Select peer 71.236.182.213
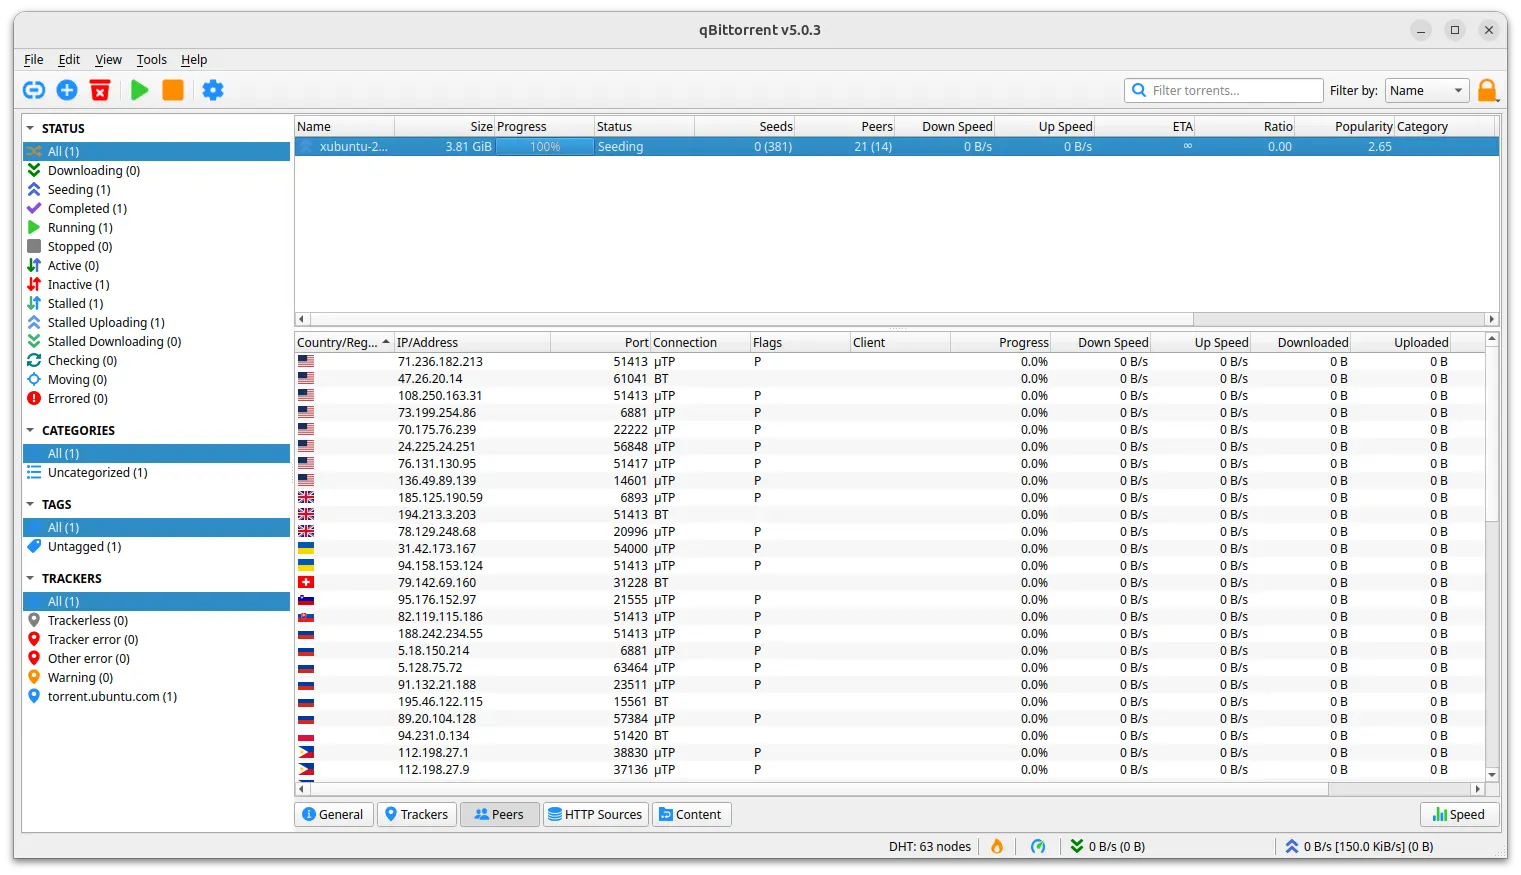Screen dimensions: 1521x875 click(x=440, y=362)
